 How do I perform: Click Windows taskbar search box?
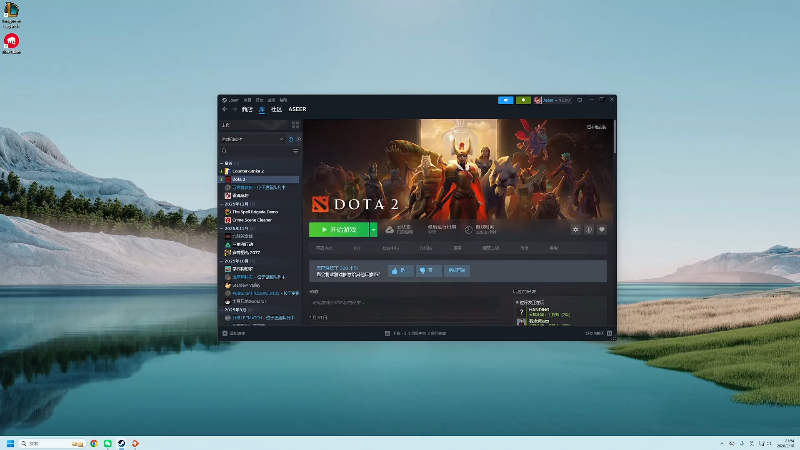coord(52,443)
